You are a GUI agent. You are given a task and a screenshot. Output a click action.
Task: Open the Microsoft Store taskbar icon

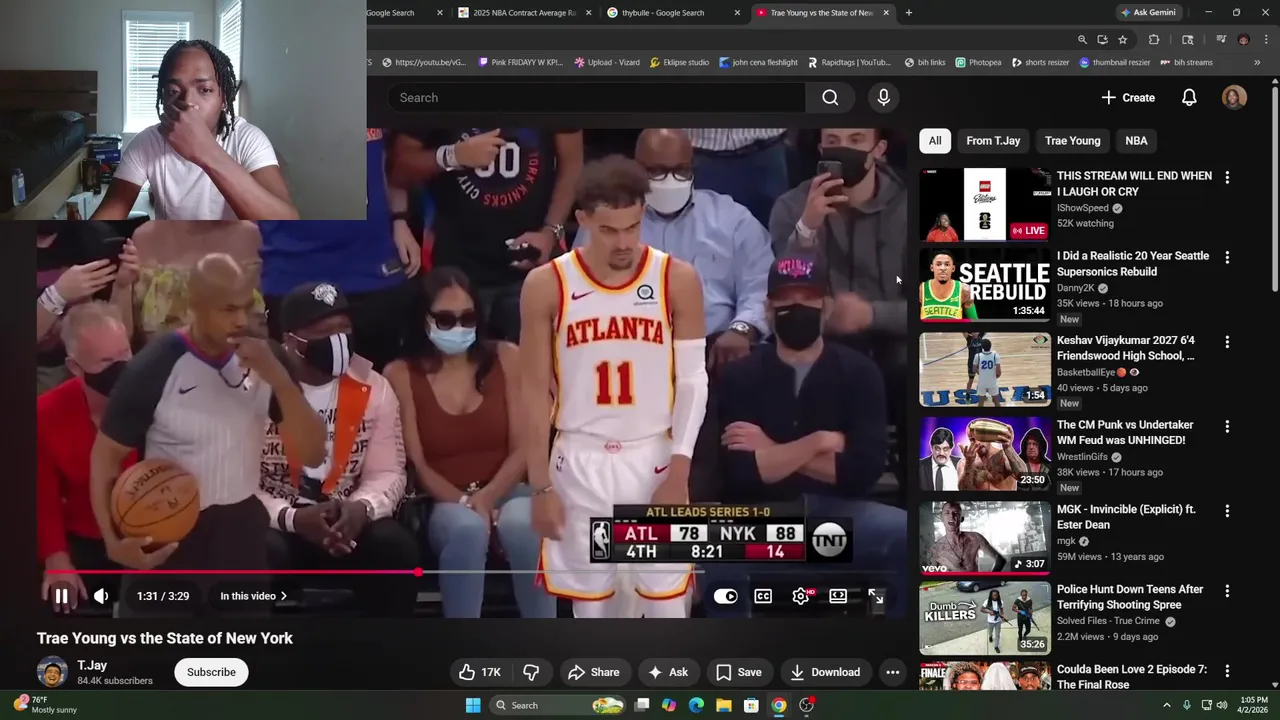click(751, 705)
